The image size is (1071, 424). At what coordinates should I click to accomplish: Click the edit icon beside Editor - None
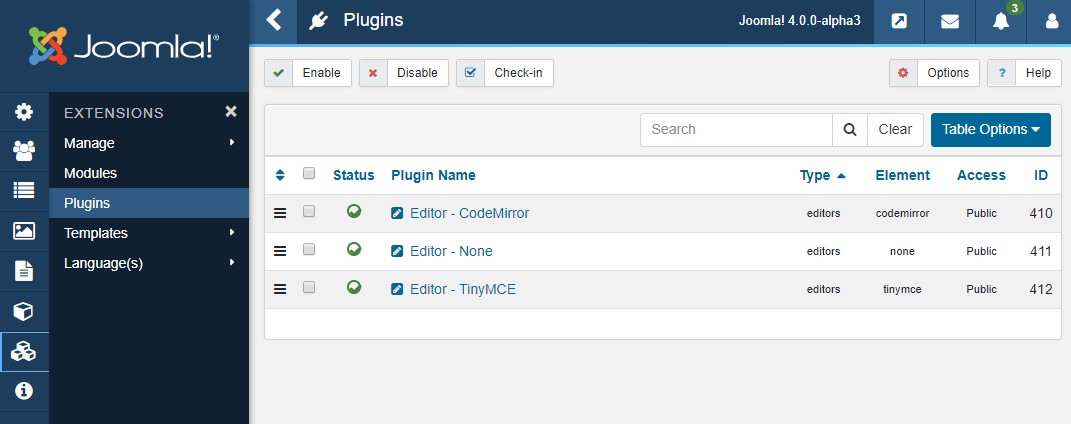click(397, 251)
